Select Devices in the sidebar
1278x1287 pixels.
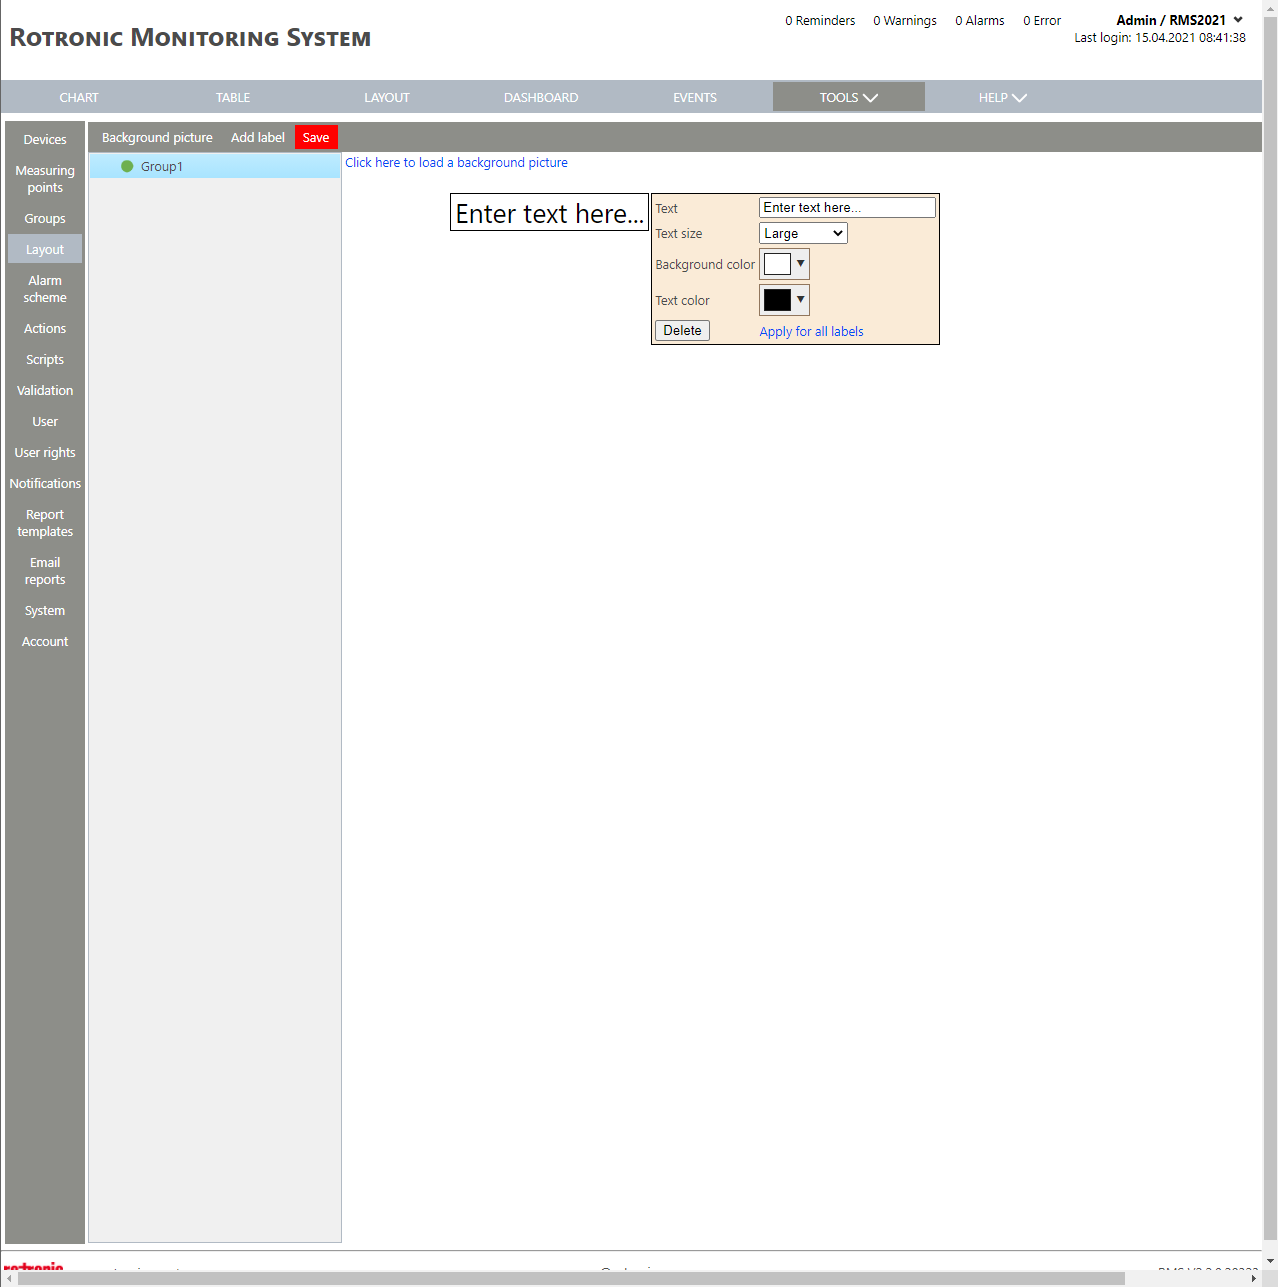(x=45, y=139)
